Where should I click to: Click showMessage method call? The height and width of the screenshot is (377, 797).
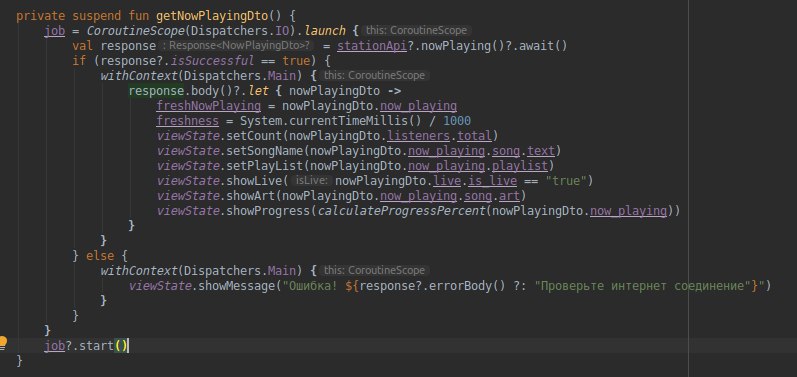(x=237, y=286)
